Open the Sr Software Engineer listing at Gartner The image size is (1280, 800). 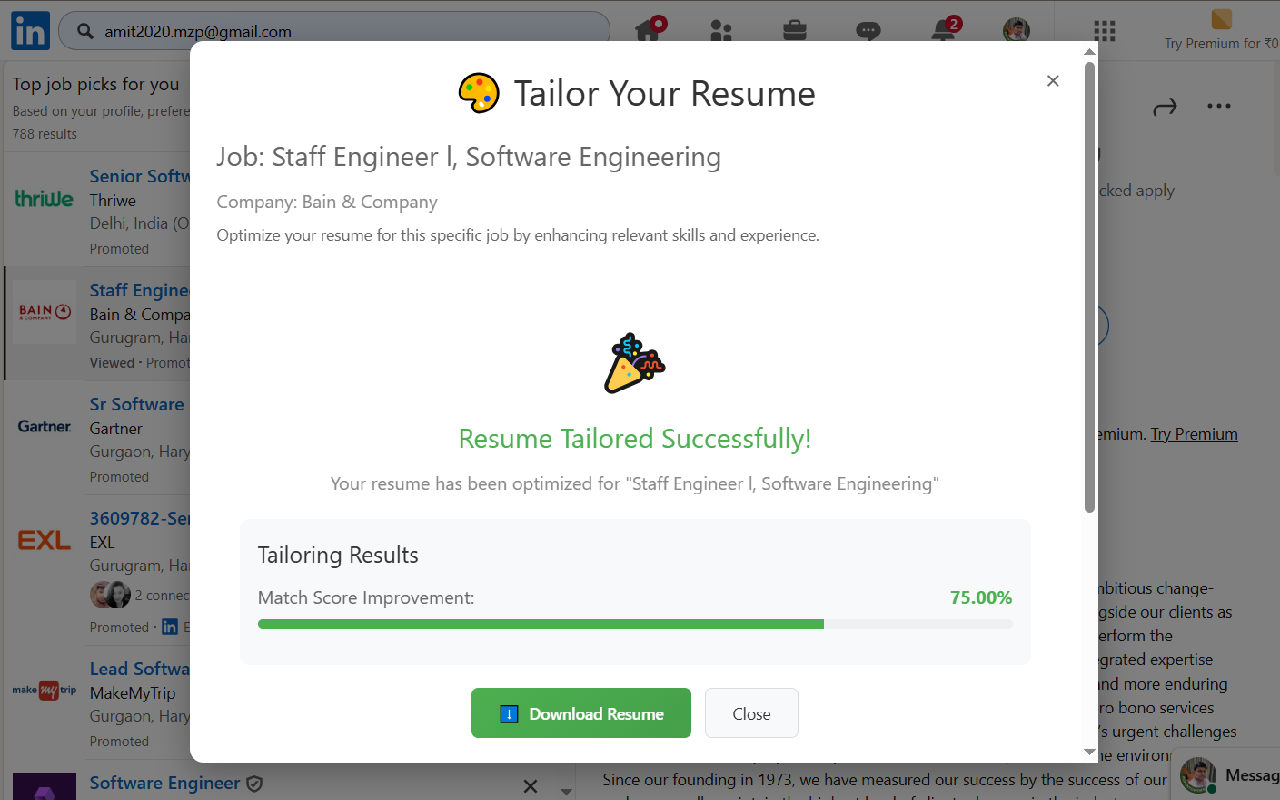(137, 404)
